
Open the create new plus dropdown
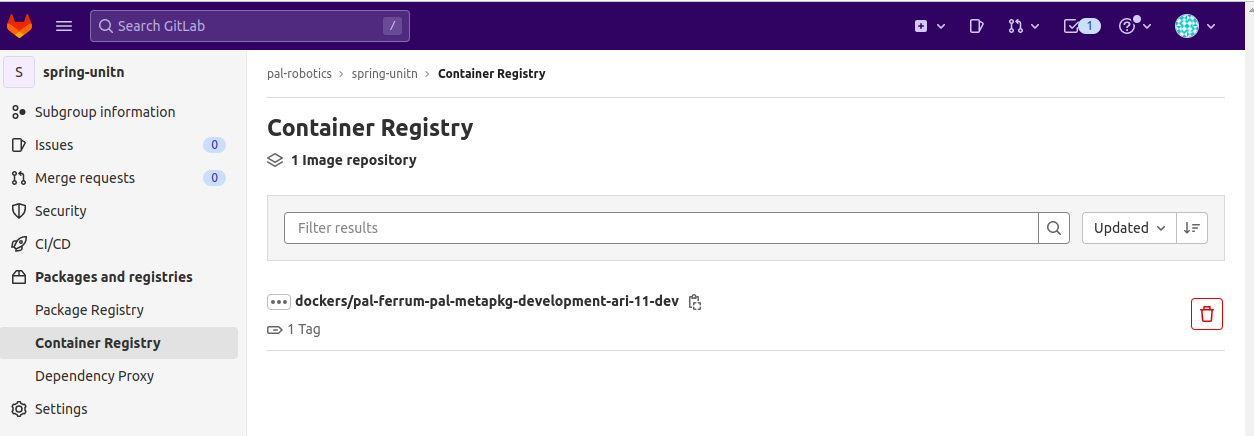(930, 26)
